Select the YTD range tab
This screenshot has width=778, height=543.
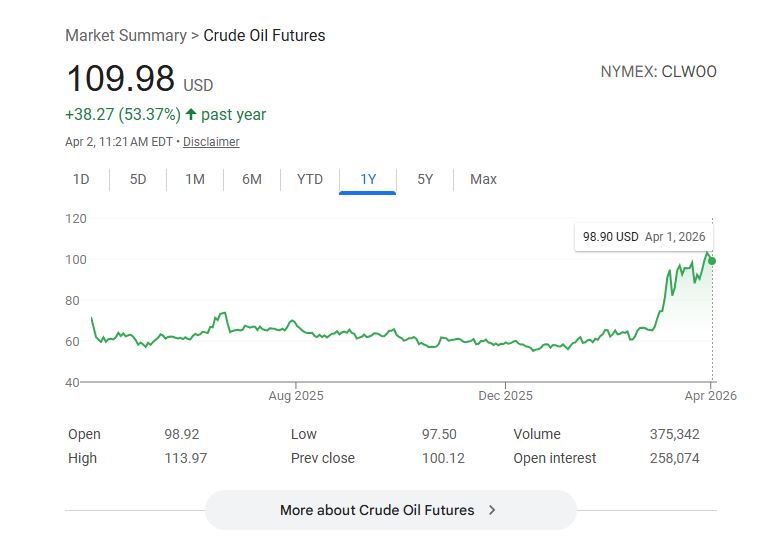click(310, 179)
